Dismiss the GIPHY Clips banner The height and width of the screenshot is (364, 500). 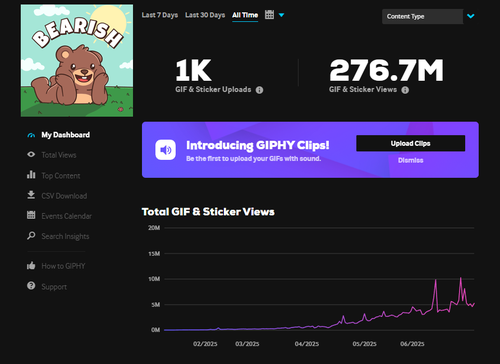click(x=411, y=160)
